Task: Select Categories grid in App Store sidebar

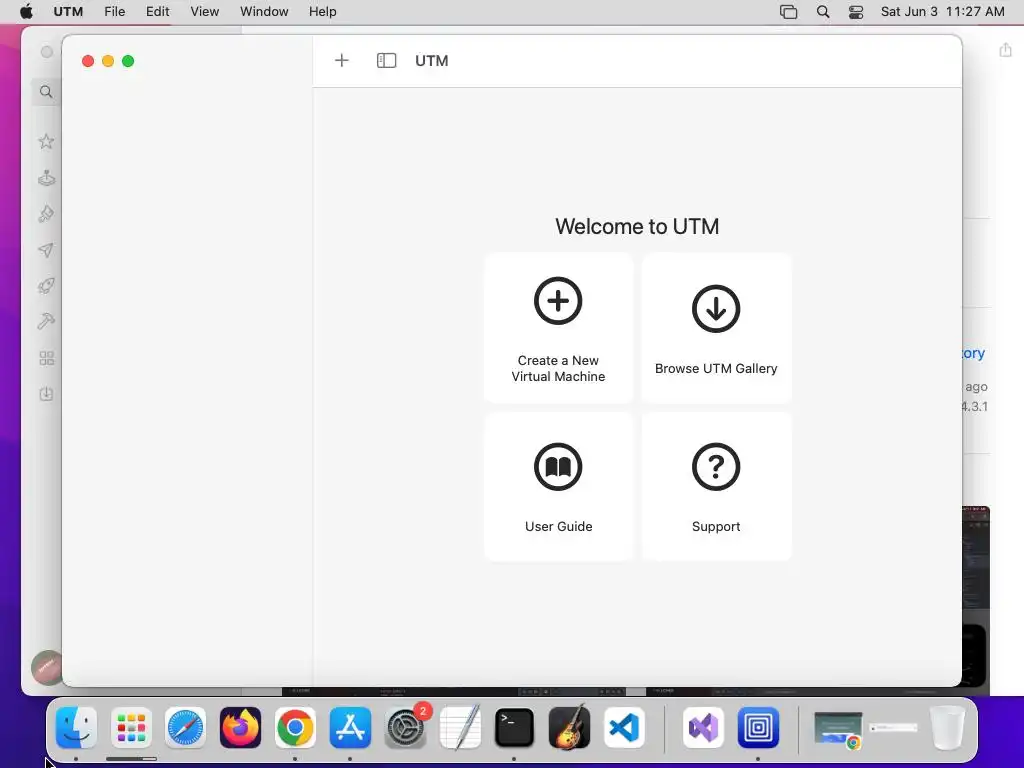Action: coord(46,358)
